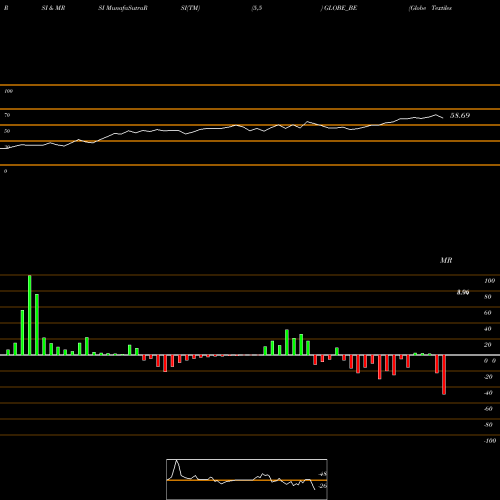The height and width of the screenshot is (500, 500).
Task: Click the MR axis label -60
Action: click(x=488, y=409)
